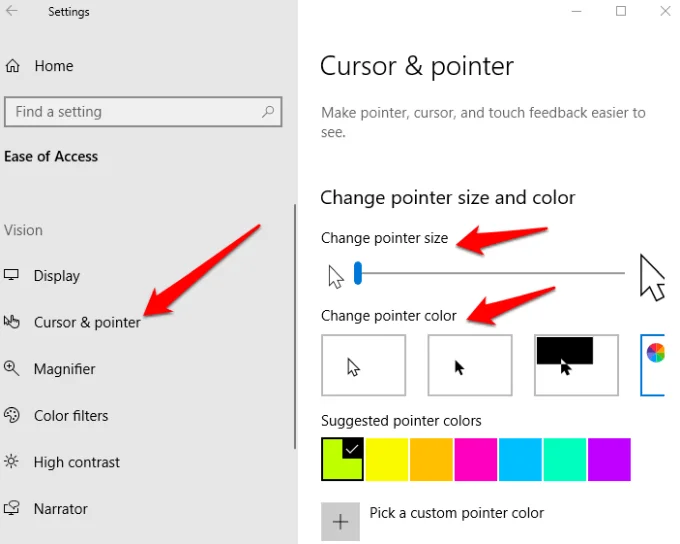
Task: Focus the Find a setting search box
Action: (143, 111)
